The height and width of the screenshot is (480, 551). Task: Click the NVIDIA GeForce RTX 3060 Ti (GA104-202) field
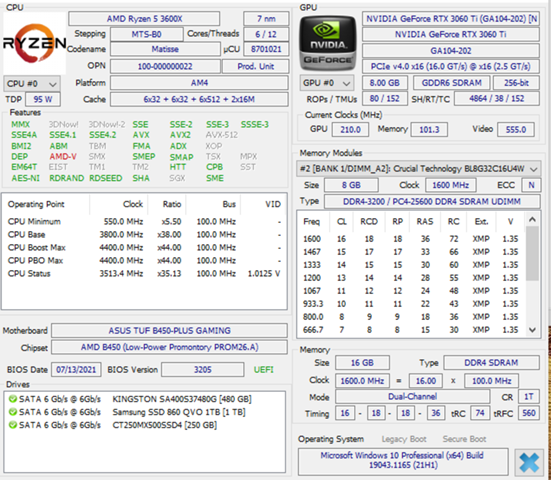coord(451,19)
